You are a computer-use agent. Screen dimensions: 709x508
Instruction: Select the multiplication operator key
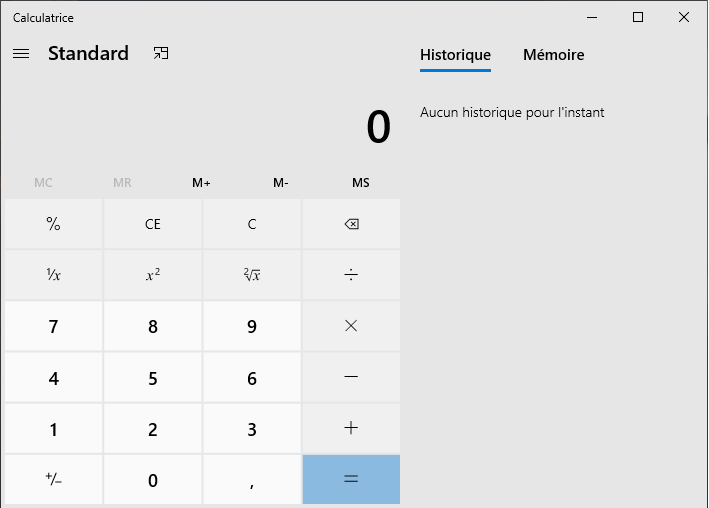[351, 326]
